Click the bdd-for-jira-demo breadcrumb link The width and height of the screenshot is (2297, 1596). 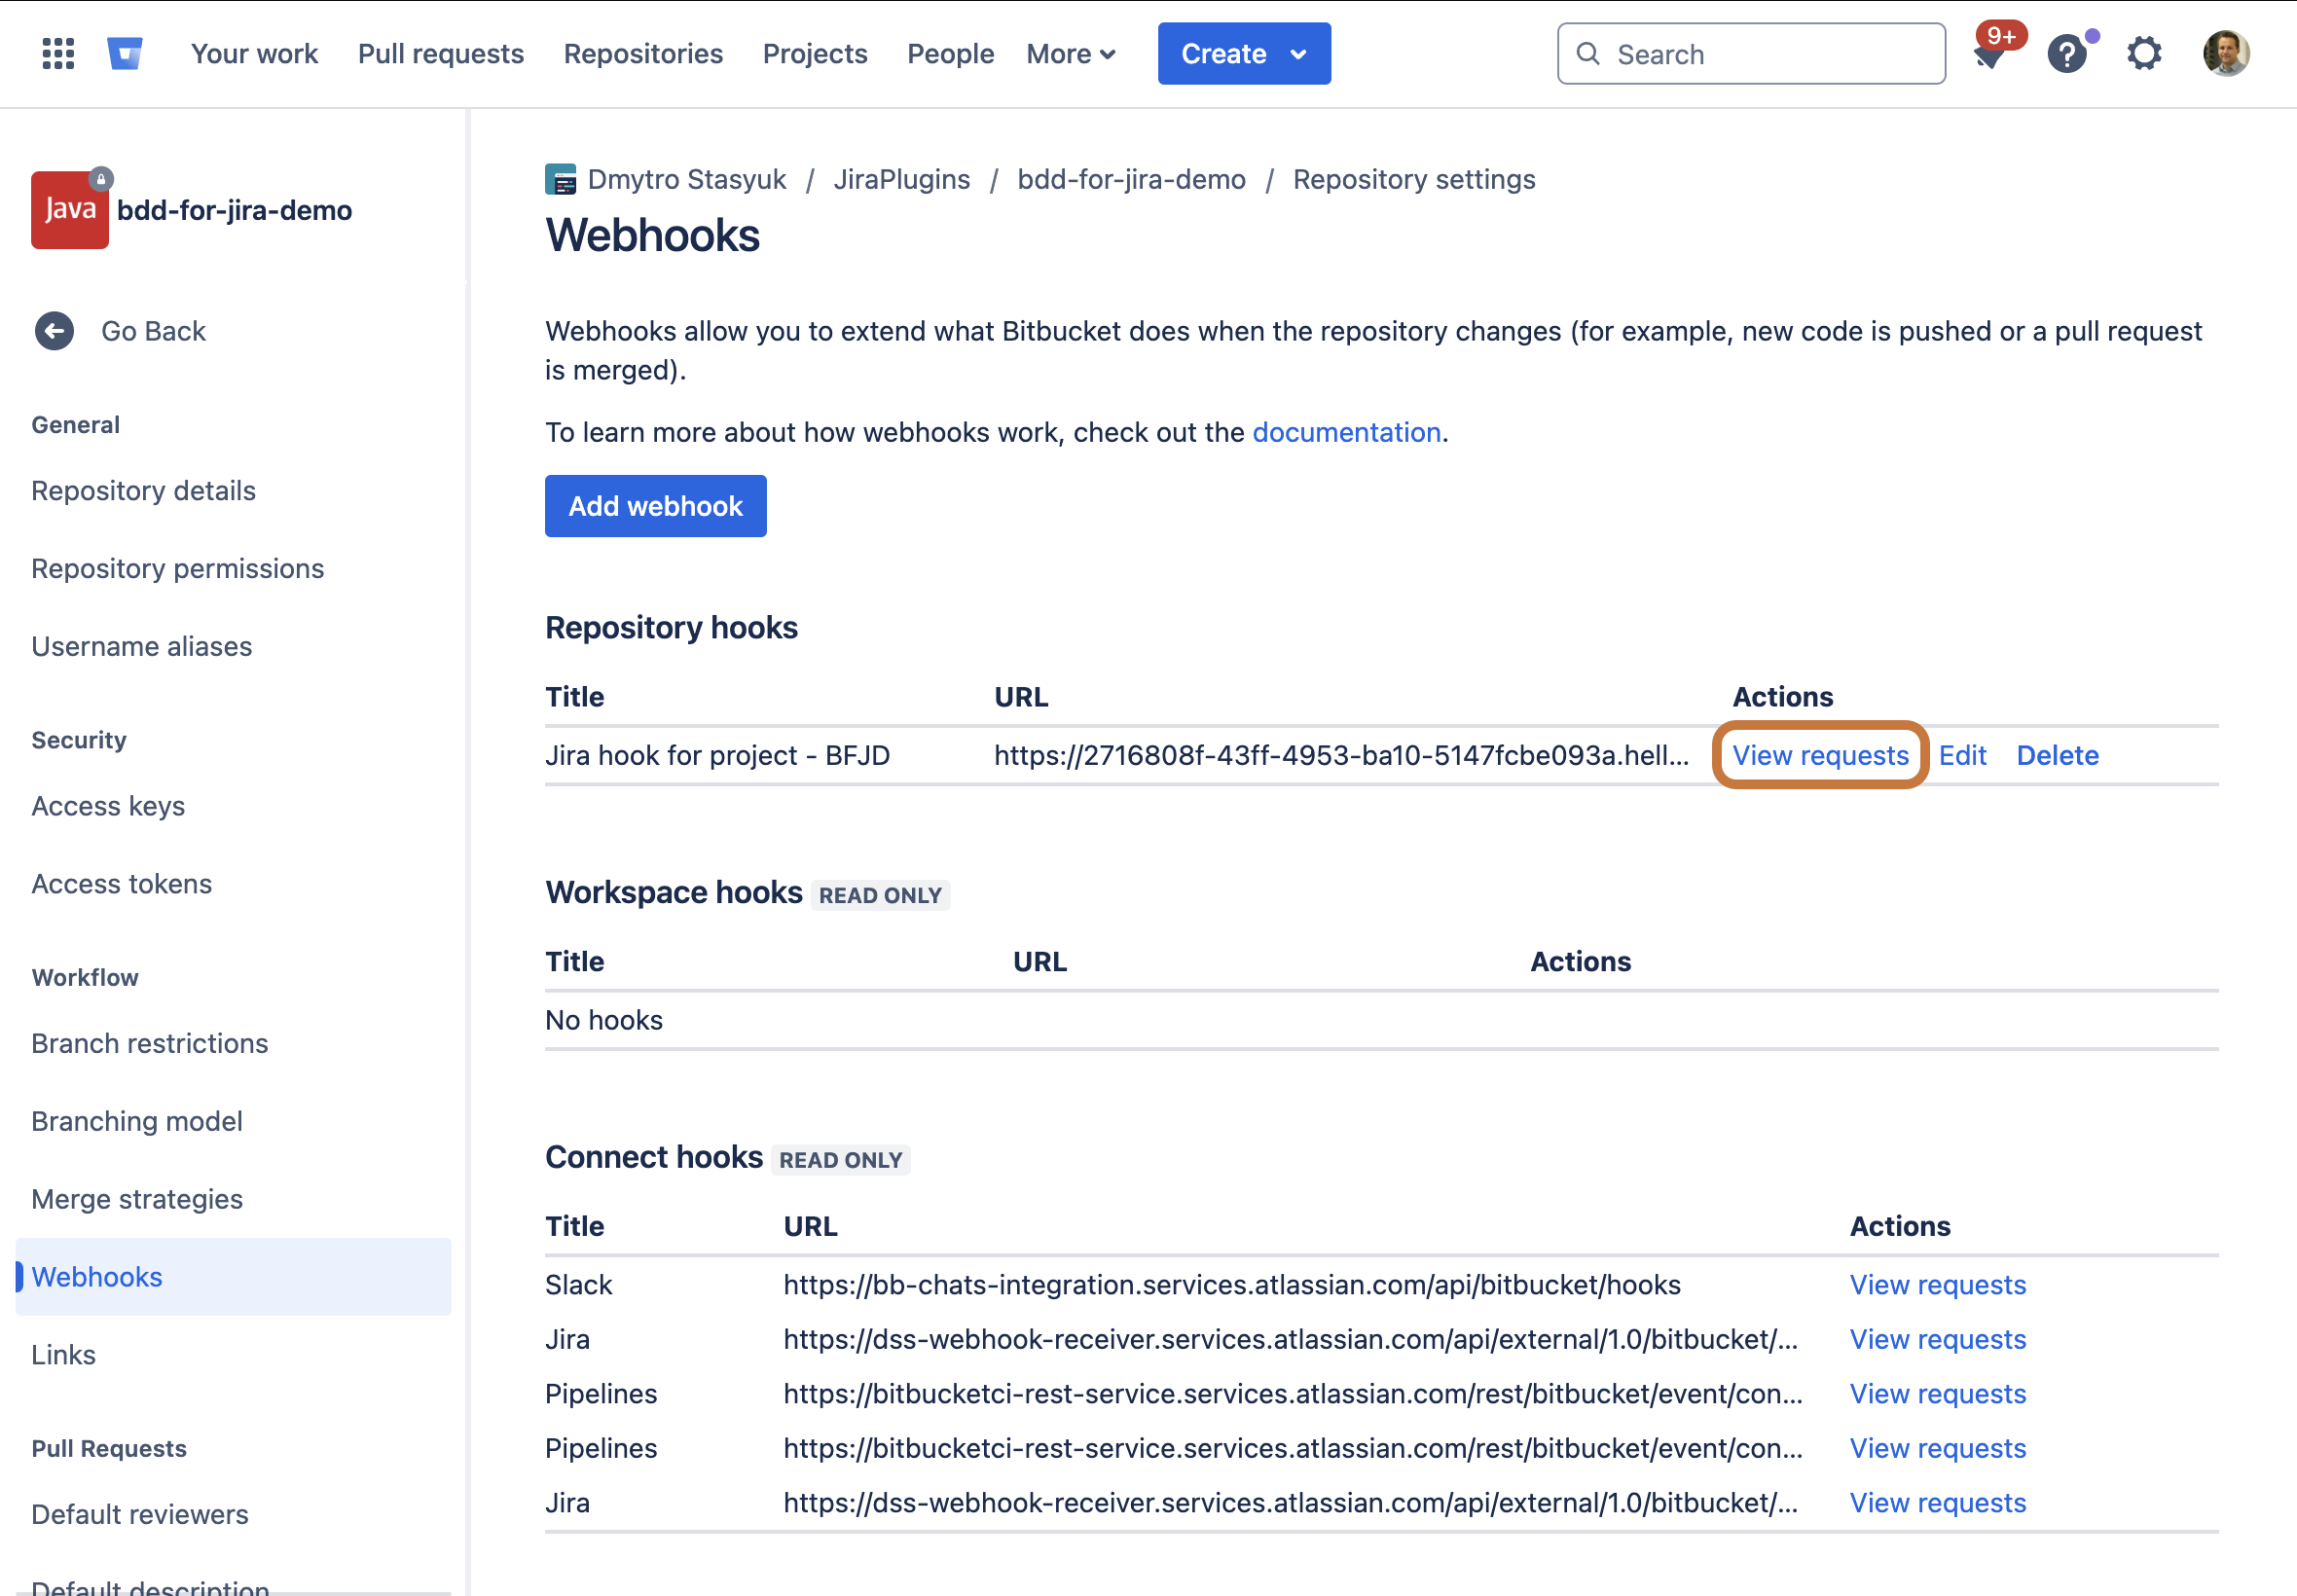point(1131,180)
